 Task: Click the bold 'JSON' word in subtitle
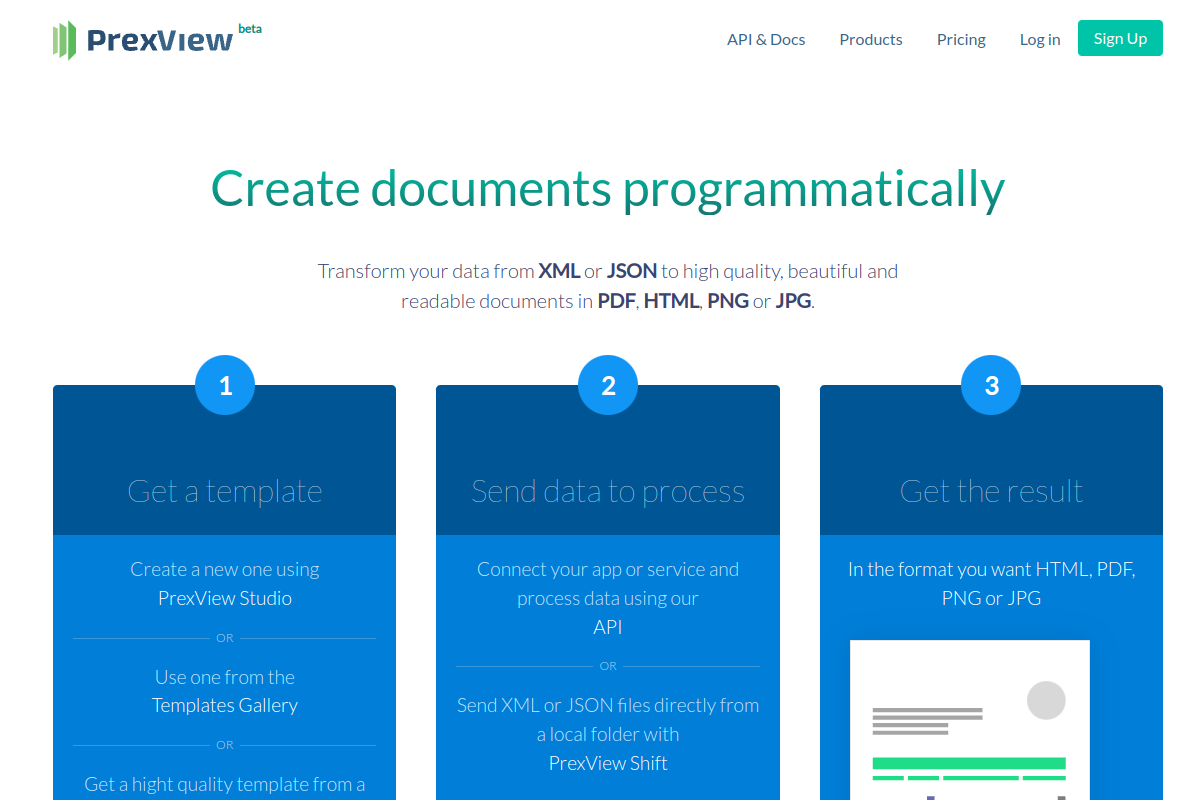click(632, 271)
